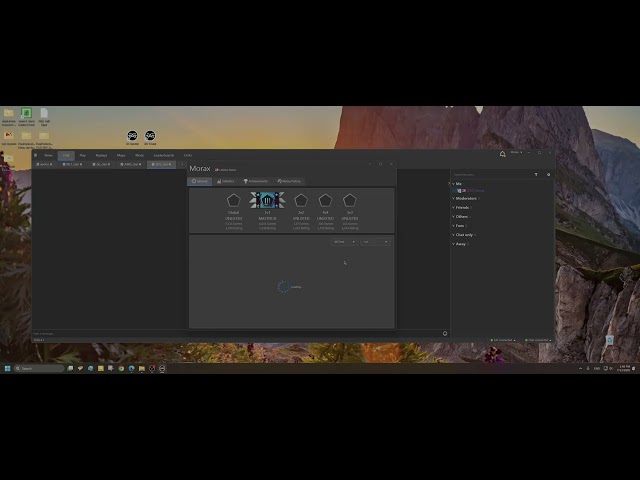Close the Morax profile window

pyautogui.click(x=391, y=164)
